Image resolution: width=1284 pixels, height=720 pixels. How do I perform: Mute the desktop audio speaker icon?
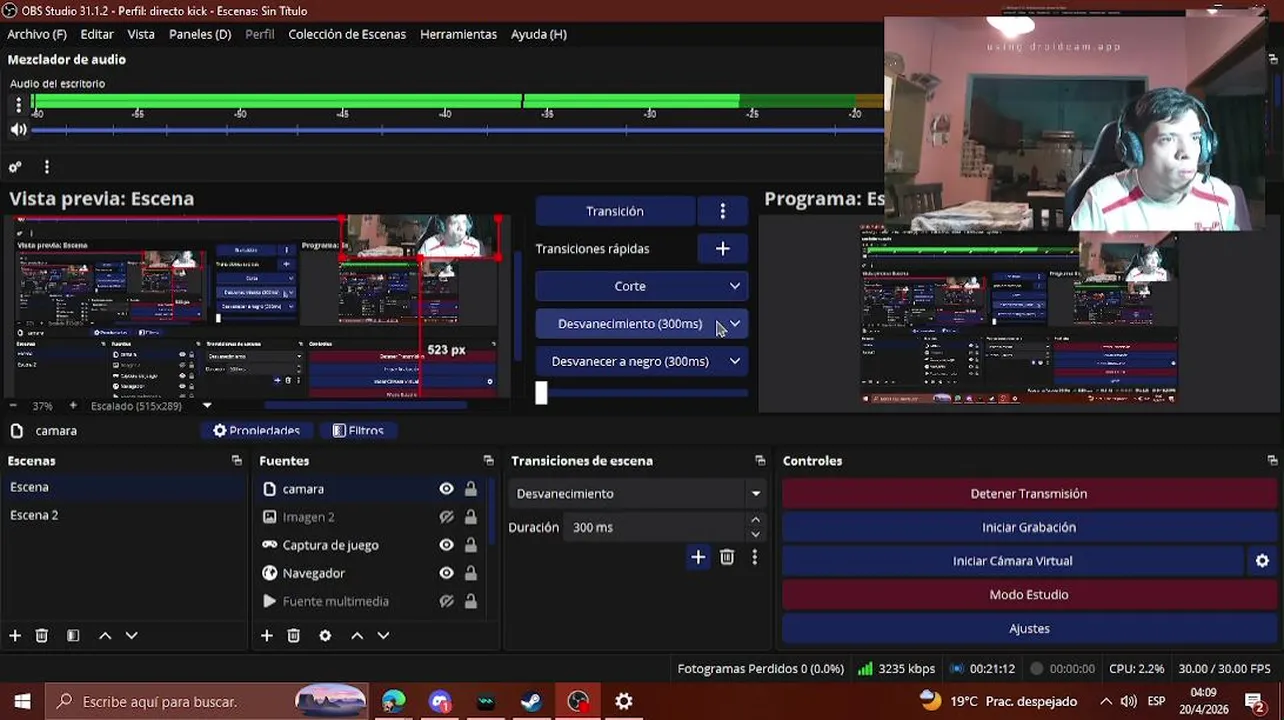click(x=18, y=130)
